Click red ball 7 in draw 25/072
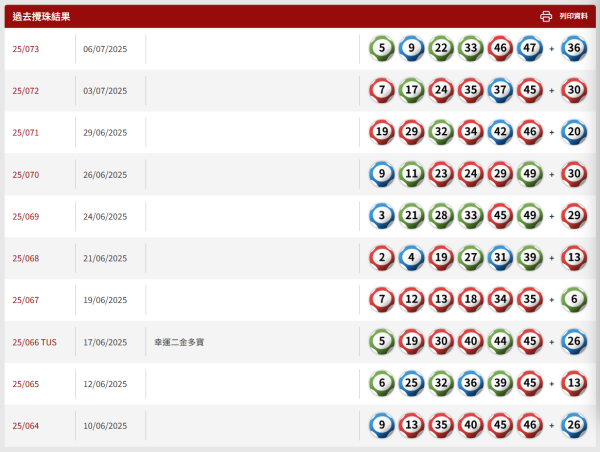Image resolution: width=600 pixels, height=452 pixels. click(382, 90)
